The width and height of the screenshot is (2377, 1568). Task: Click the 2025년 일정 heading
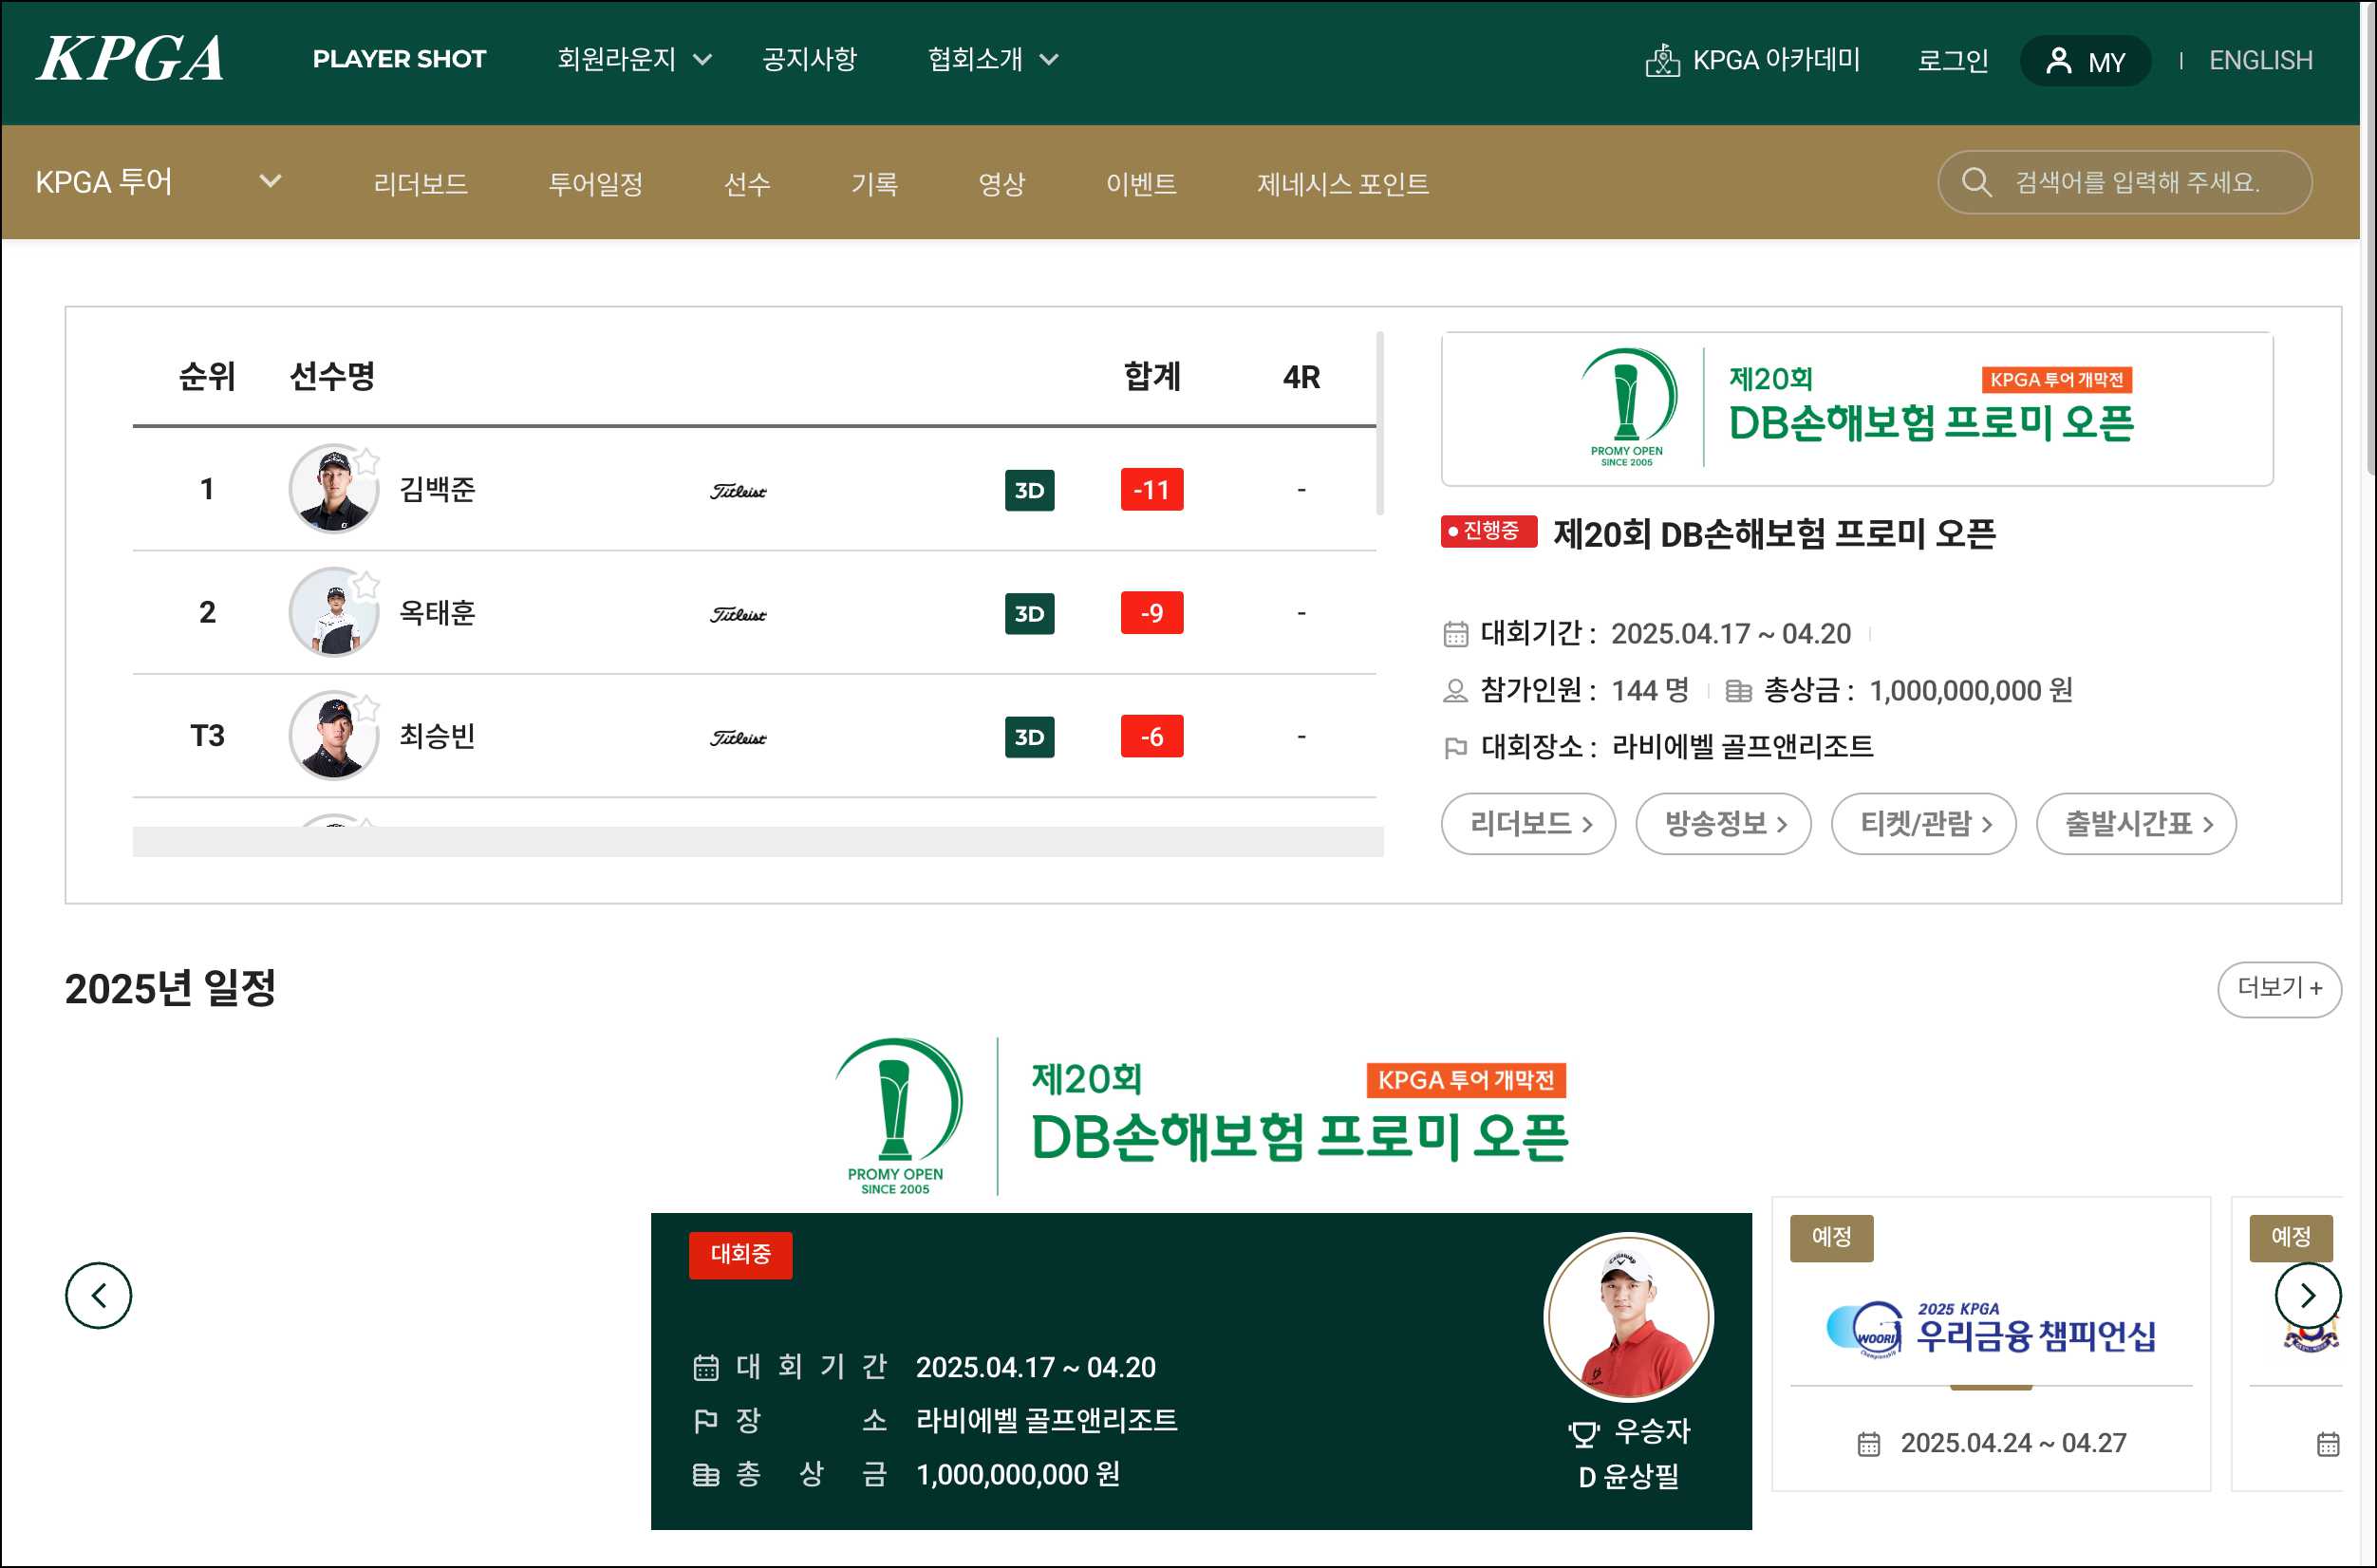[170, 989]
